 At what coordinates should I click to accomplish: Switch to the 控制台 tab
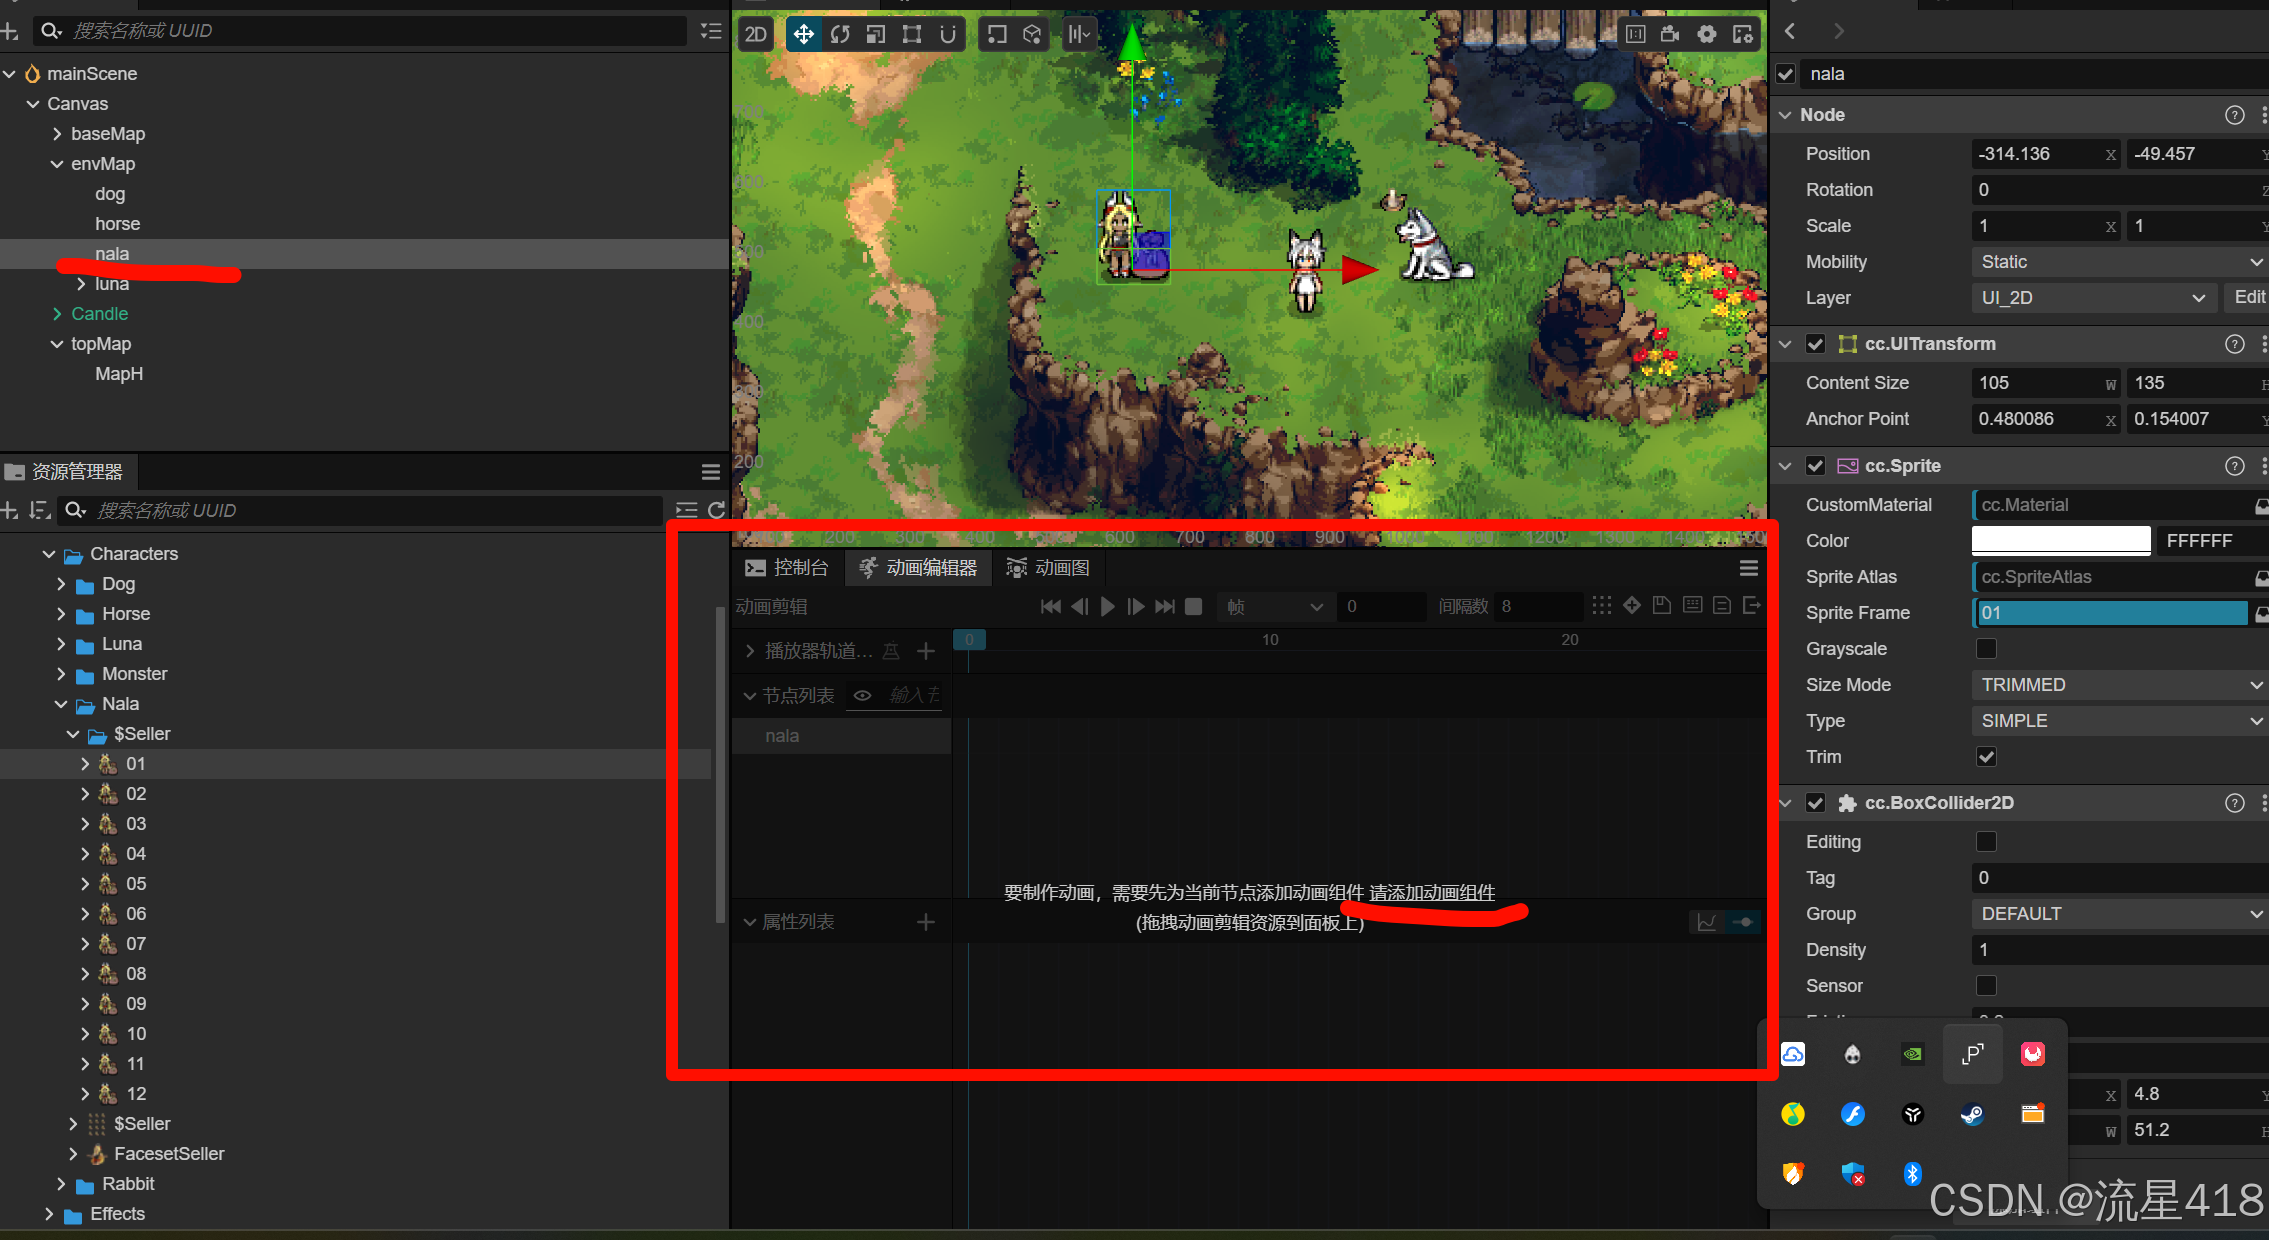pyautogui.click(x=788, y=568)
